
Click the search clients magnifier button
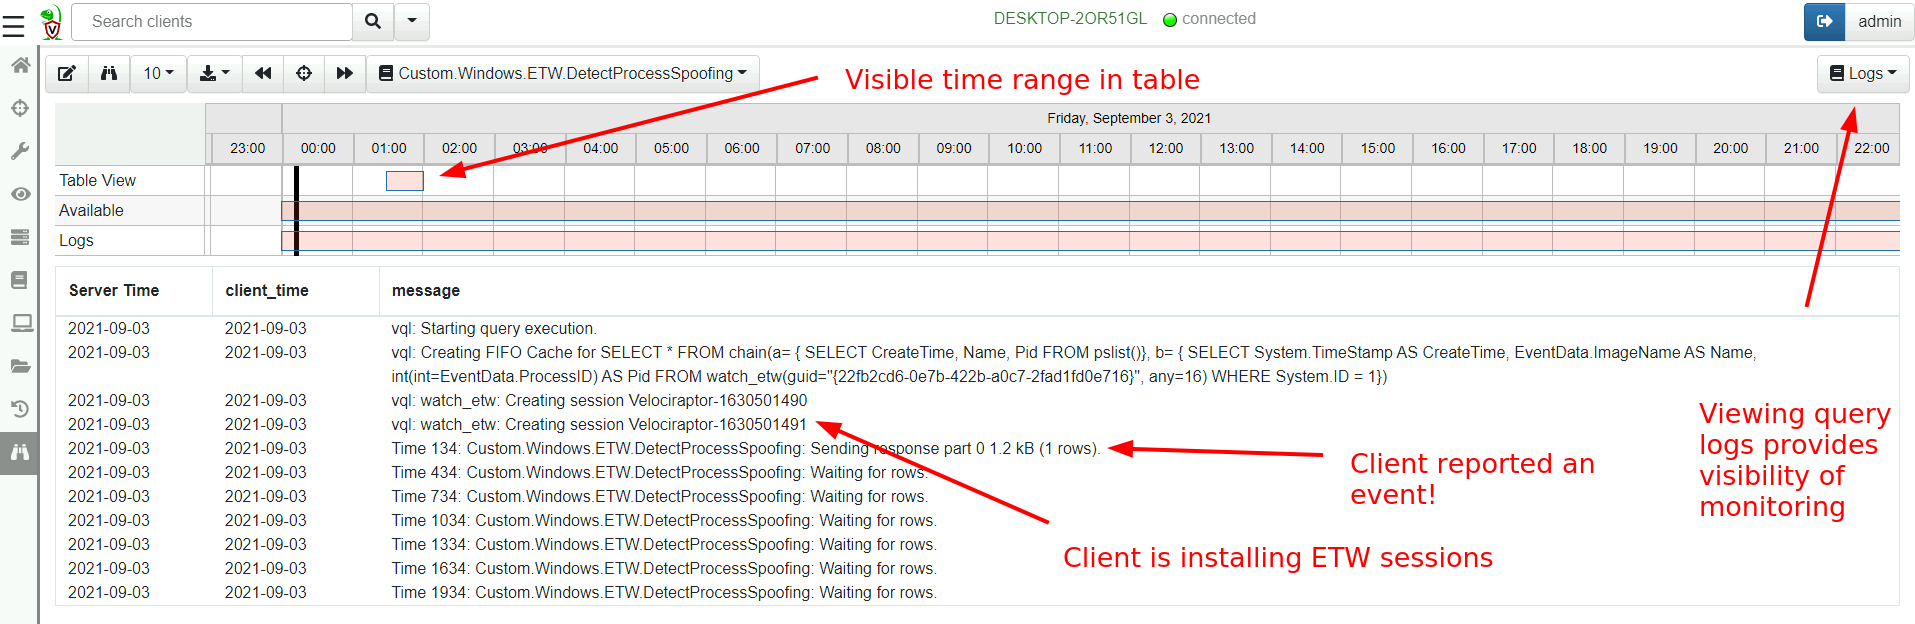coord(373,21)
